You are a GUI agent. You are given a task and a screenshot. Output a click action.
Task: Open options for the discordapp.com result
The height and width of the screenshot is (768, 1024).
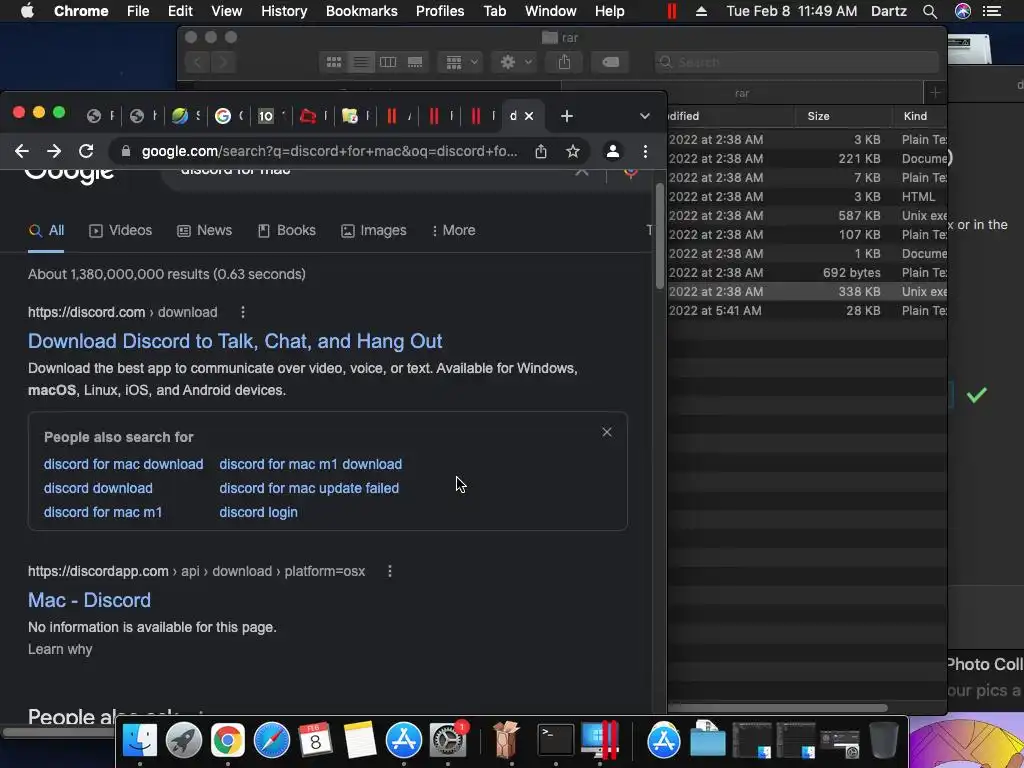coord(390,571)
